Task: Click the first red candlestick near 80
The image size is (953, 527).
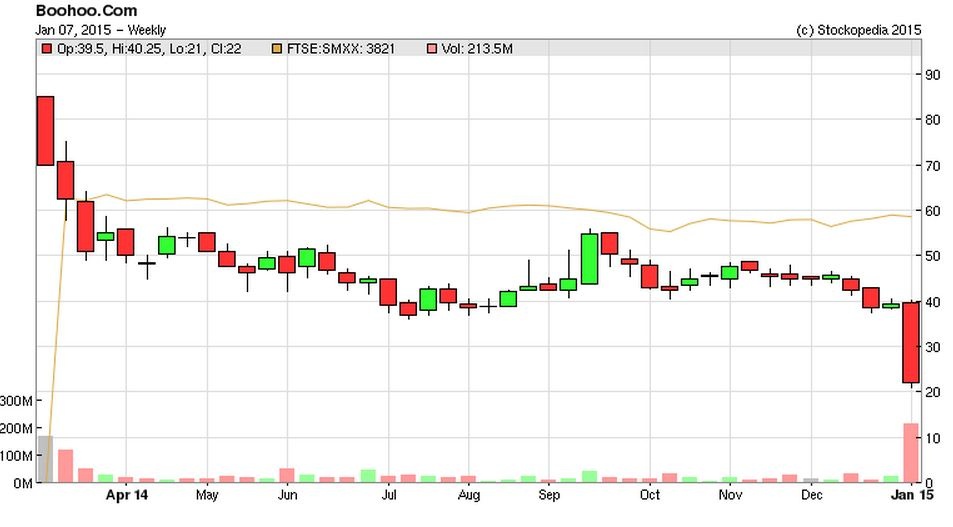Action: click(x=46, y=131)
